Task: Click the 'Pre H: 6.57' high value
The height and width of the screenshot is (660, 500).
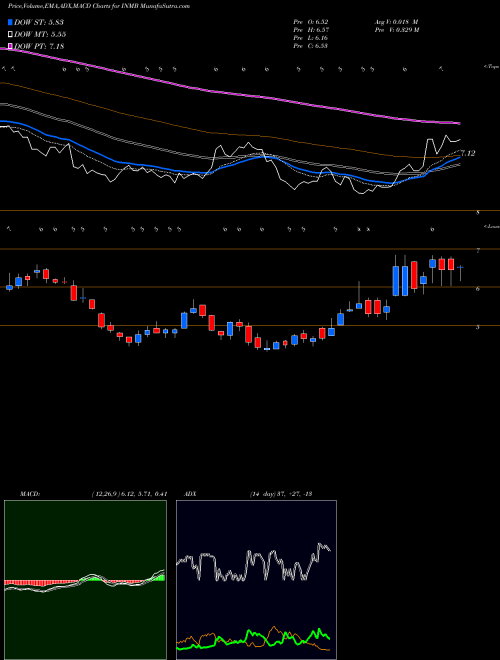Action: [311, 30]
